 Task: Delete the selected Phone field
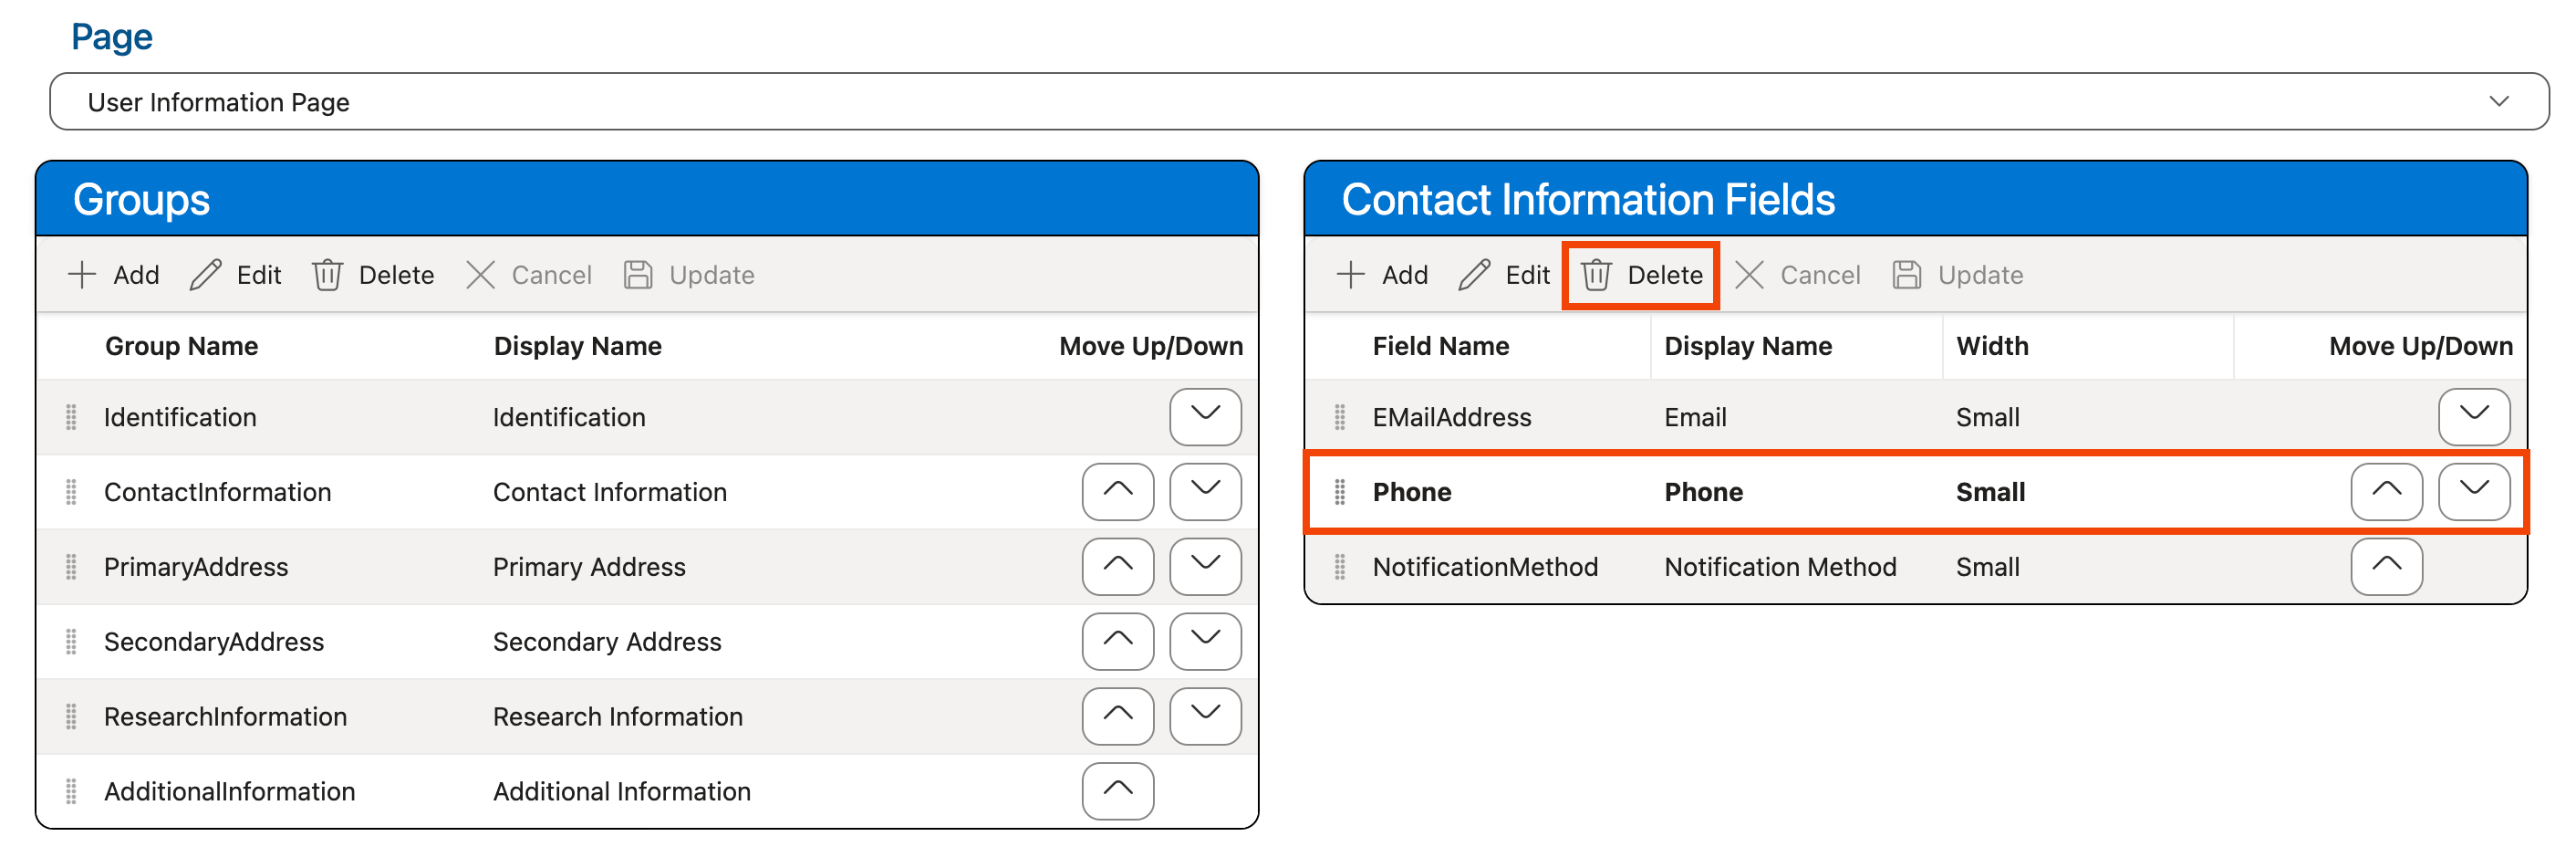click(x=1642, y=275)
